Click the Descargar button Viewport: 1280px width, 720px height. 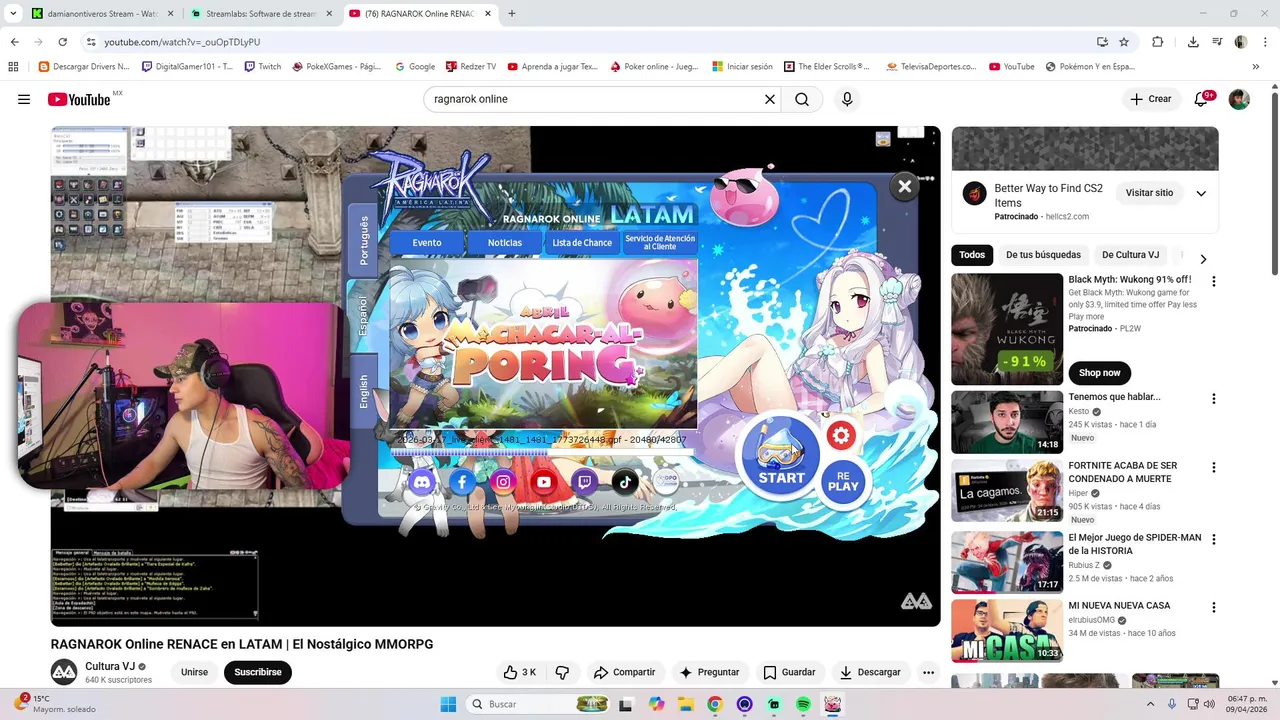coord(870,672)
